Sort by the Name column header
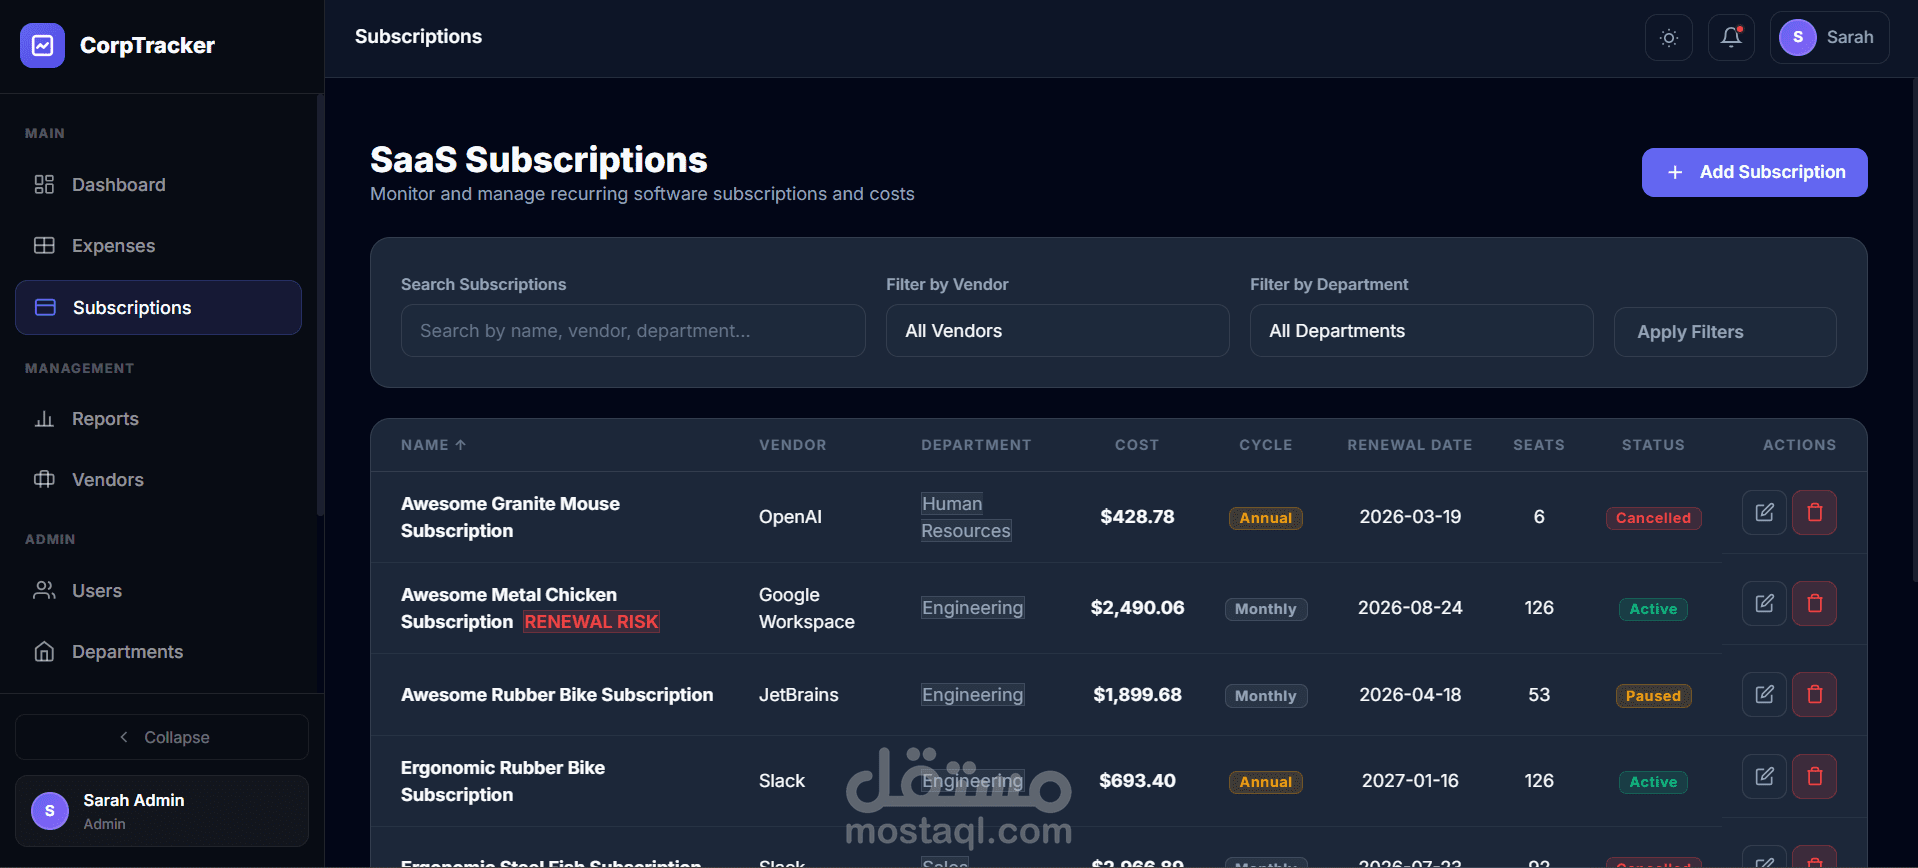 coord(433,445)
